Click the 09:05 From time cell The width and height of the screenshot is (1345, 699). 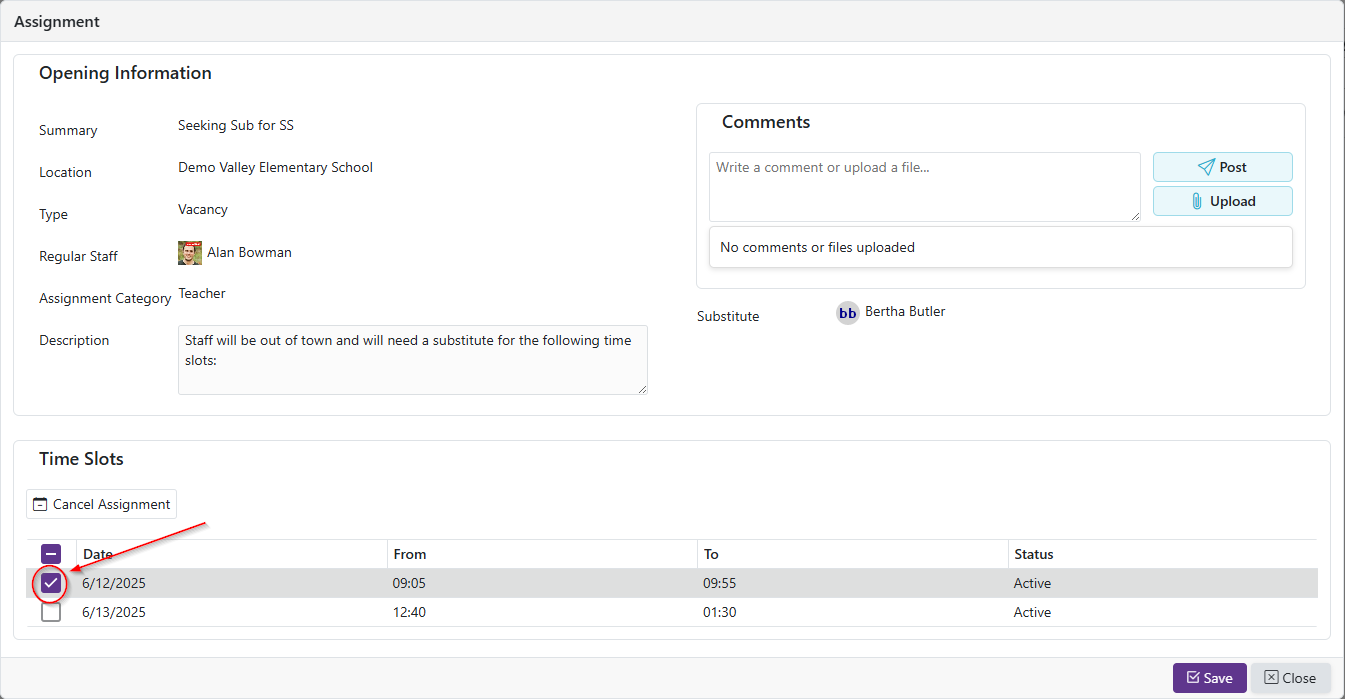(x=409, y=583)
